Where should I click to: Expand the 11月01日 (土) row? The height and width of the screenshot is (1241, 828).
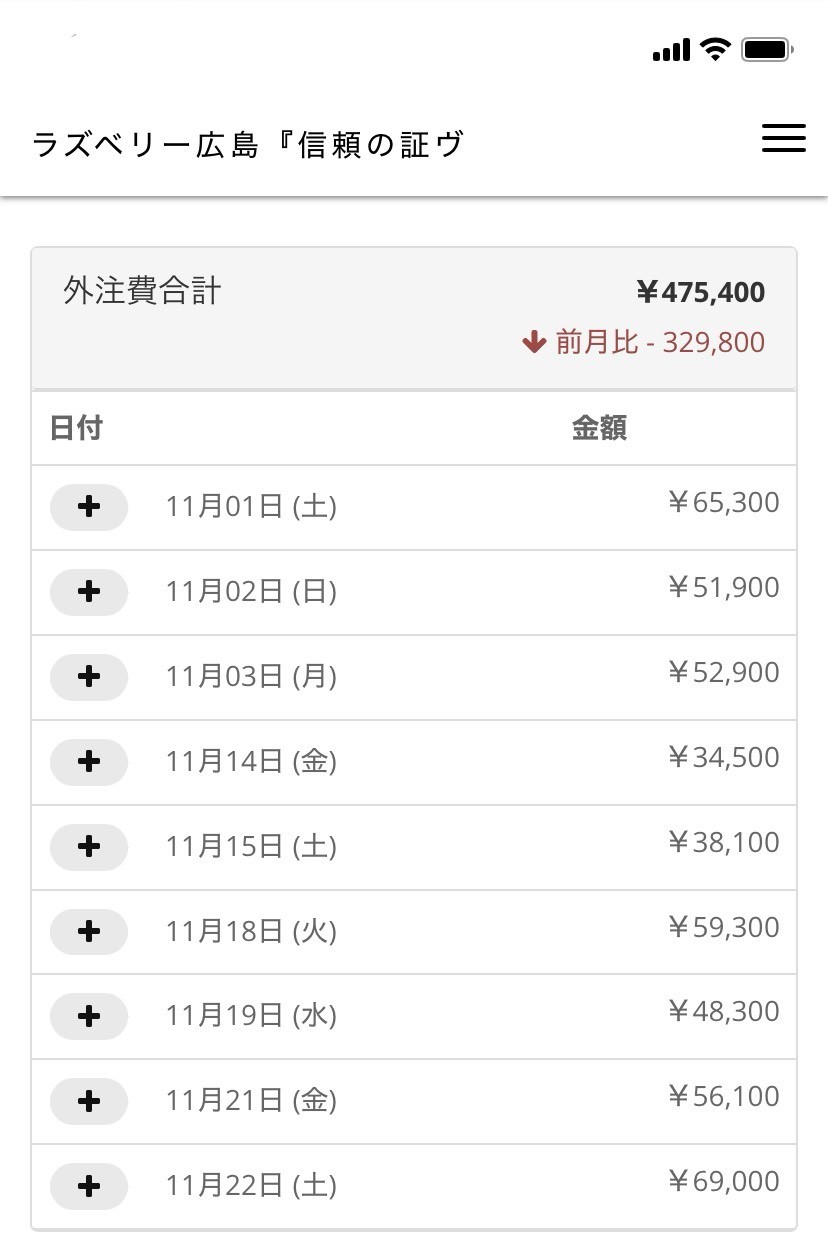point(89,507)
